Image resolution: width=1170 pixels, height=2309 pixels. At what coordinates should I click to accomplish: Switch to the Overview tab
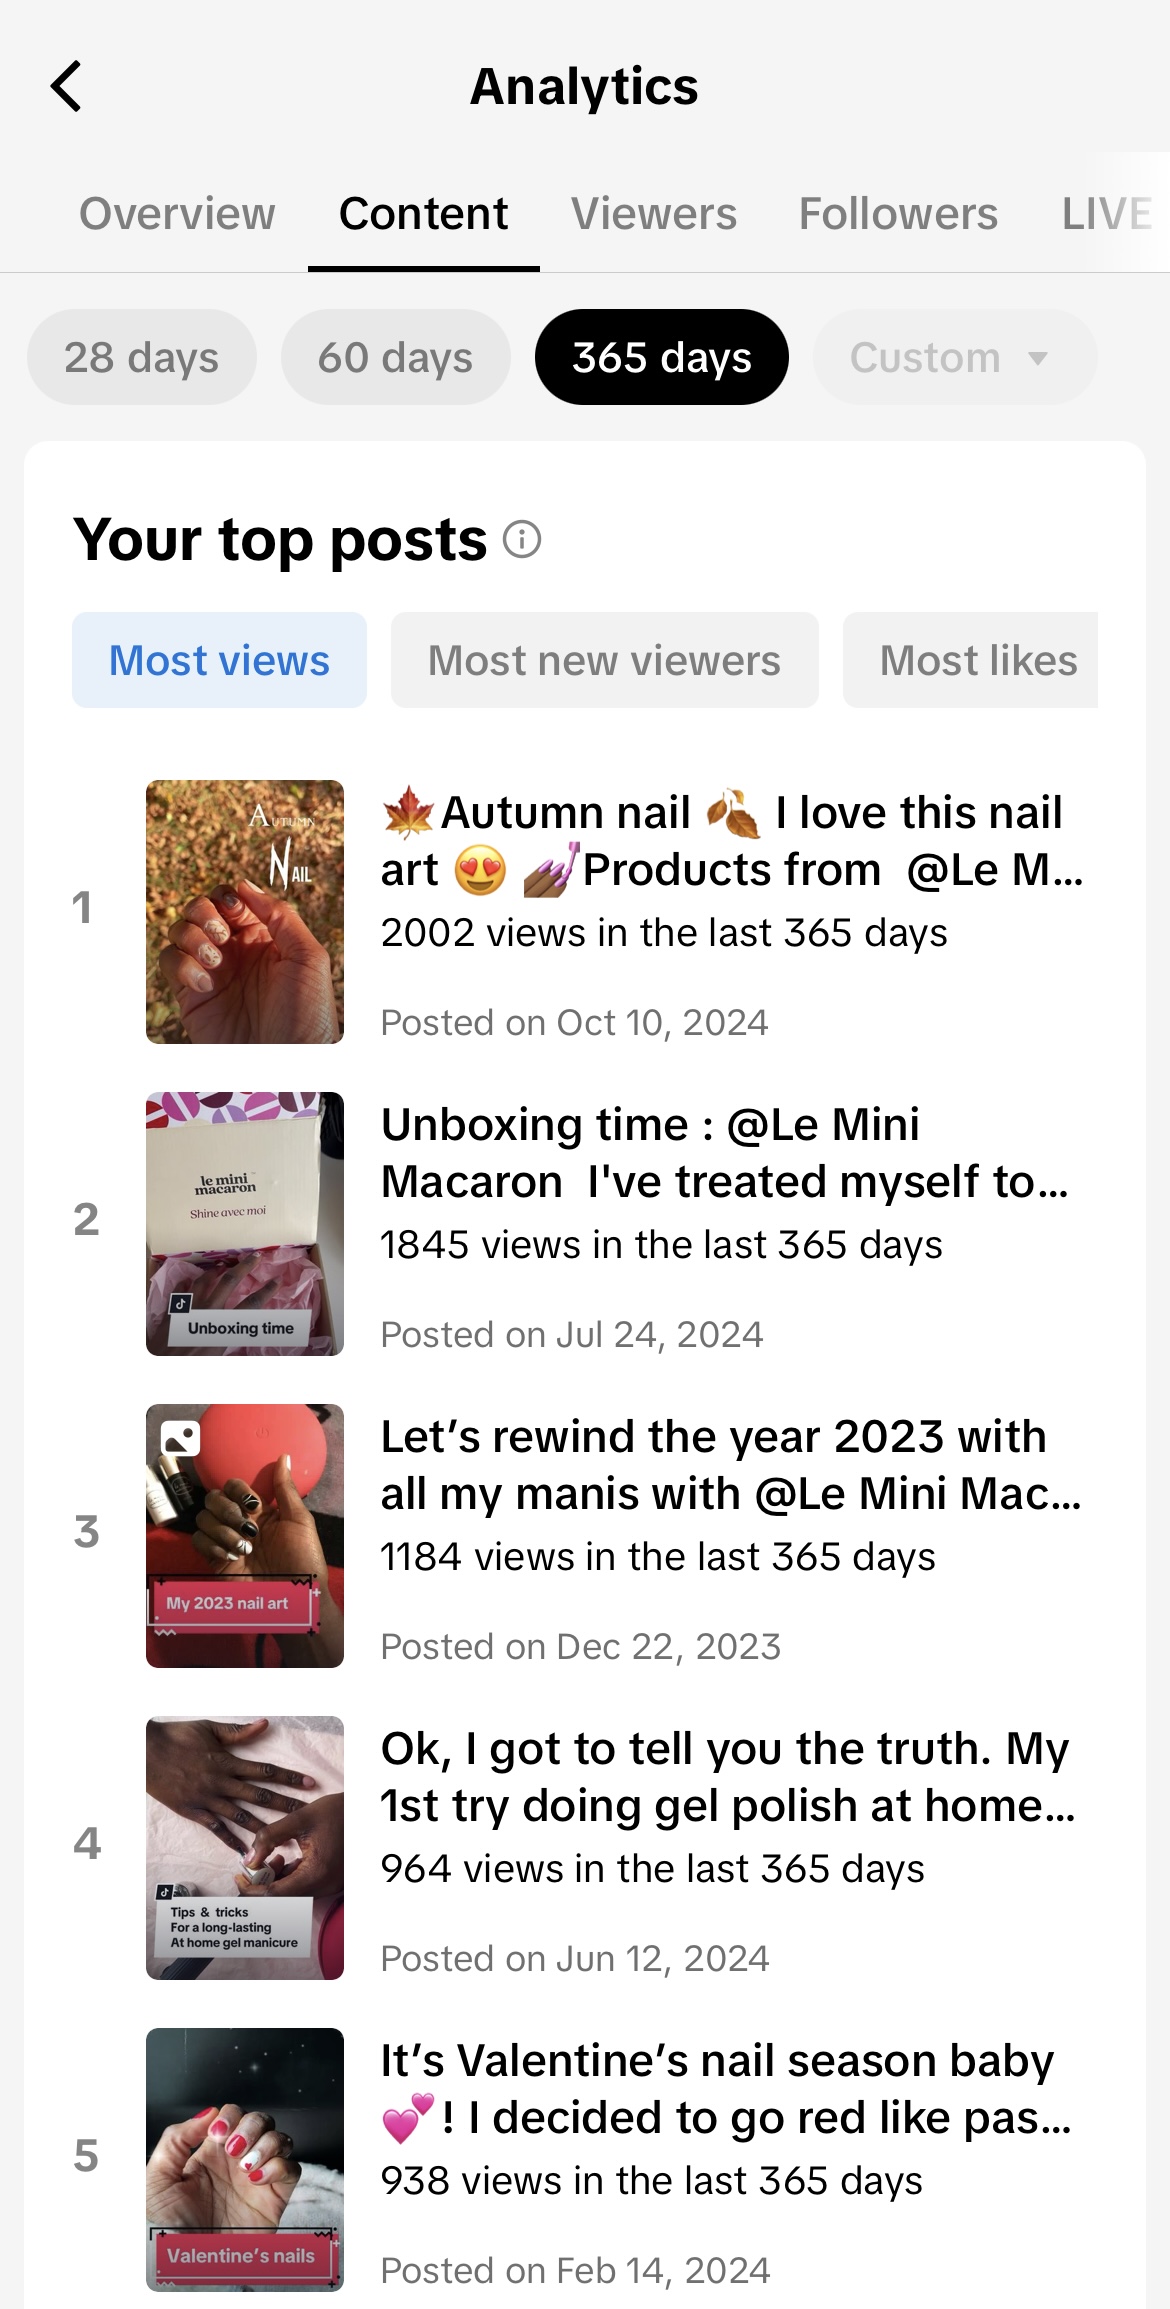point(177,214)
